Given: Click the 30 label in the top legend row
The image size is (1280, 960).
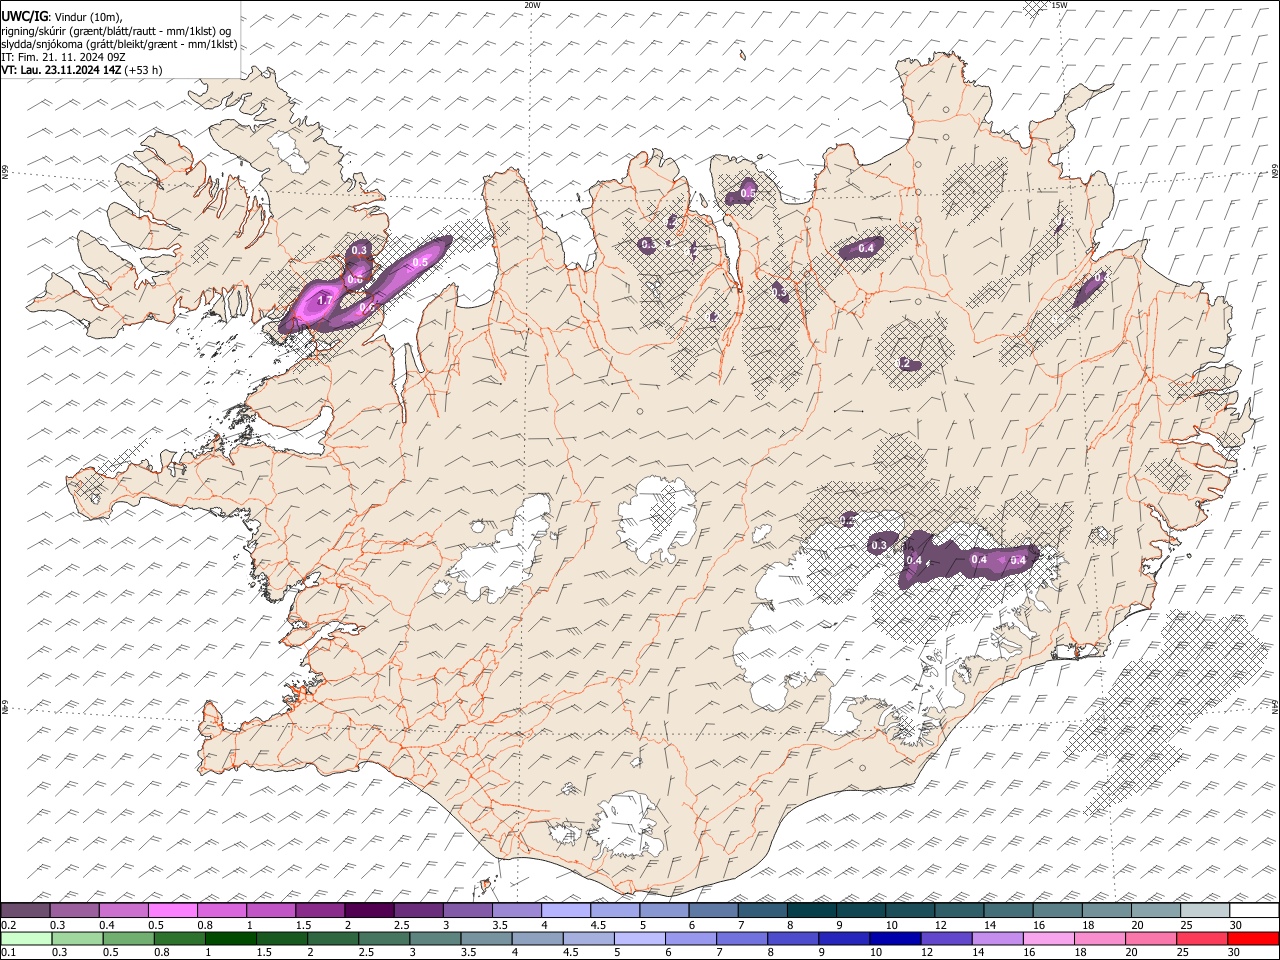Looking at the screenshot, I should (1235, 925).
